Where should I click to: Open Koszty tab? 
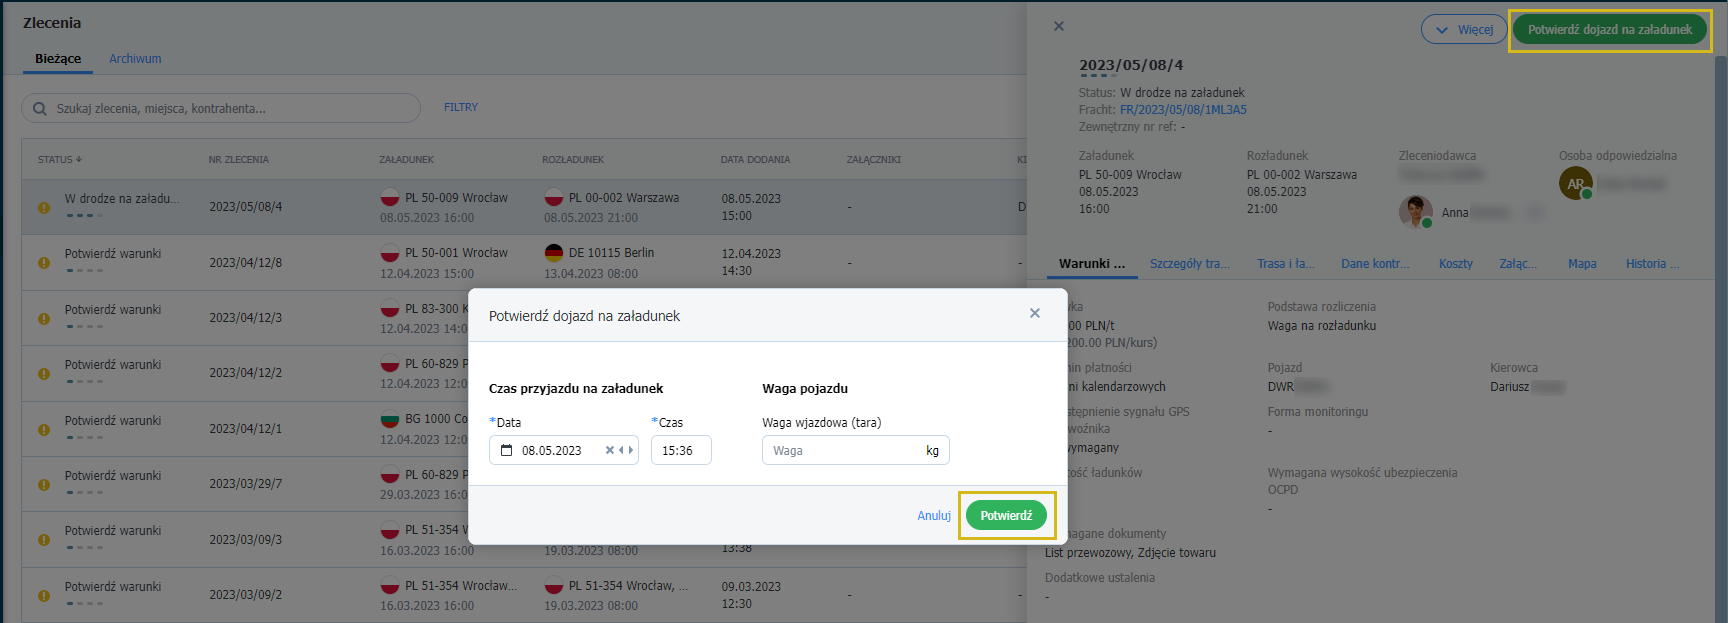click(x=1455, y=264)
